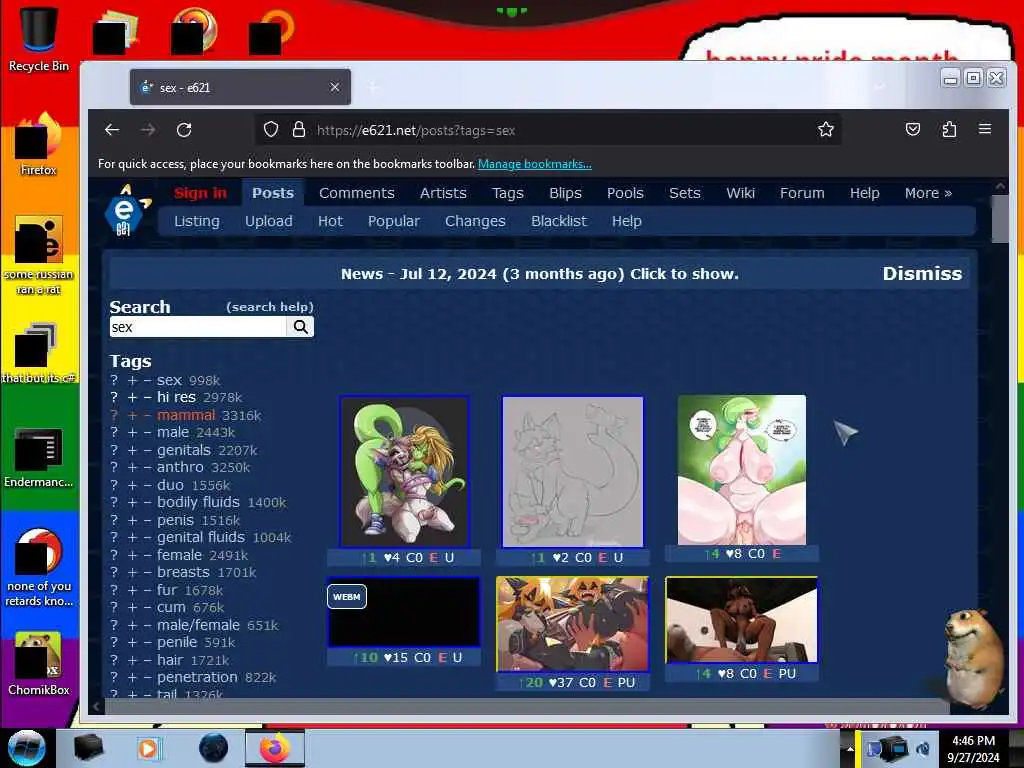1024x768 pixels.
Task: Open the media player taskbar icon
Action: click(x=150, y=748)
